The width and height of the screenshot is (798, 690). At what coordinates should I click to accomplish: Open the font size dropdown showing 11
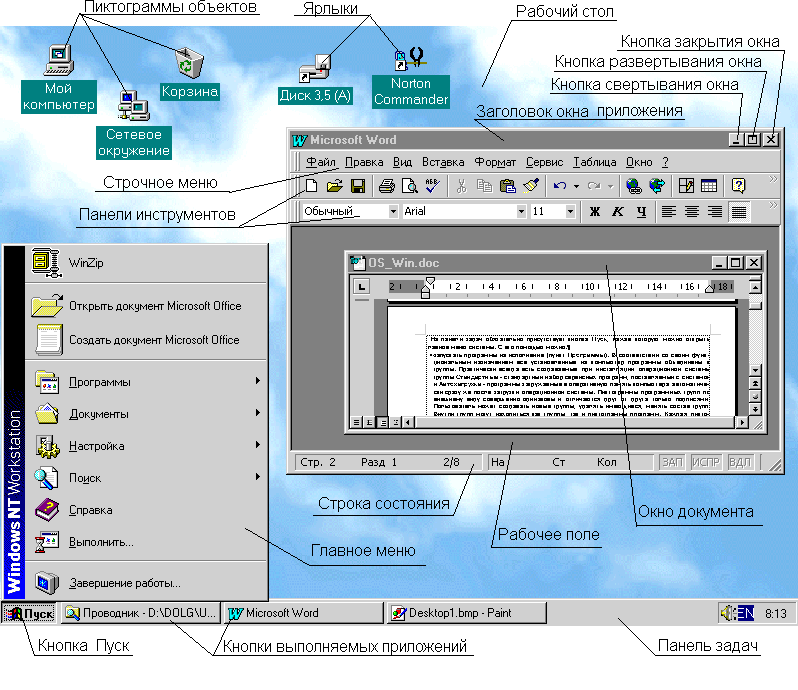click(570, 211)
